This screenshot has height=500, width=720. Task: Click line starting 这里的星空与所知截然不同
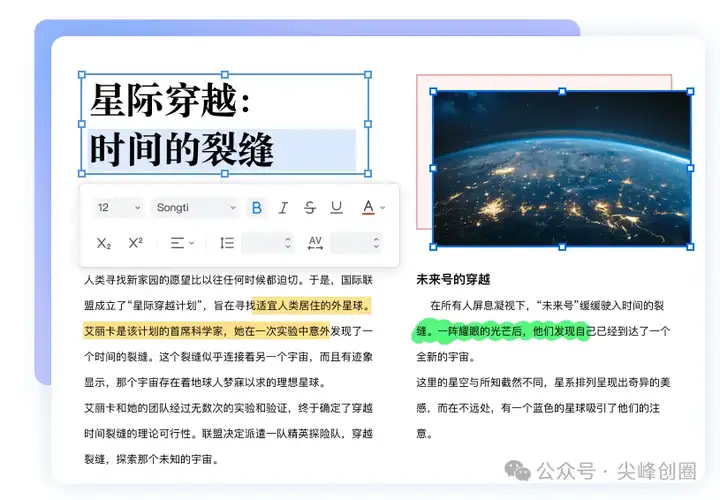pyautogui.click(x=543, y=382)
